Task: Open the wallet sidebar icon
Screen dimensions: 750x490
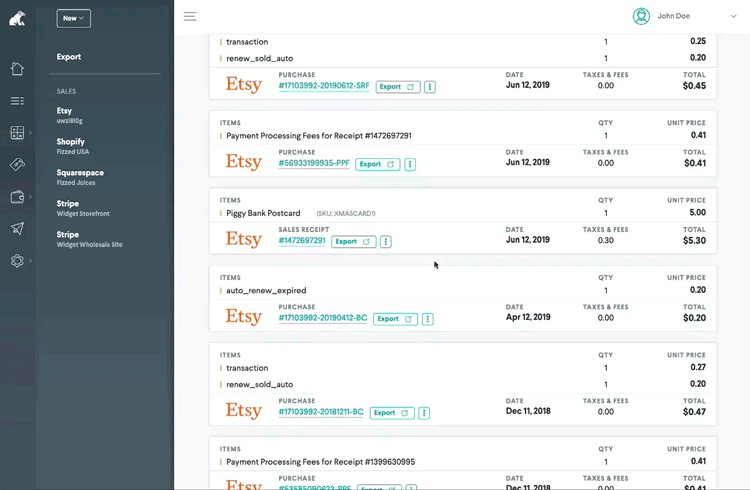Action: [17, 197]
